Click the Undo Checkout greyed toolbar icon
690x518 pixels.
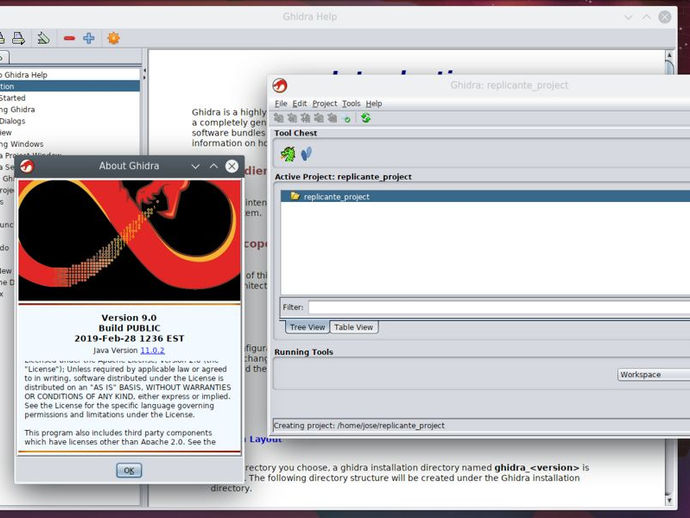(332, 118)
